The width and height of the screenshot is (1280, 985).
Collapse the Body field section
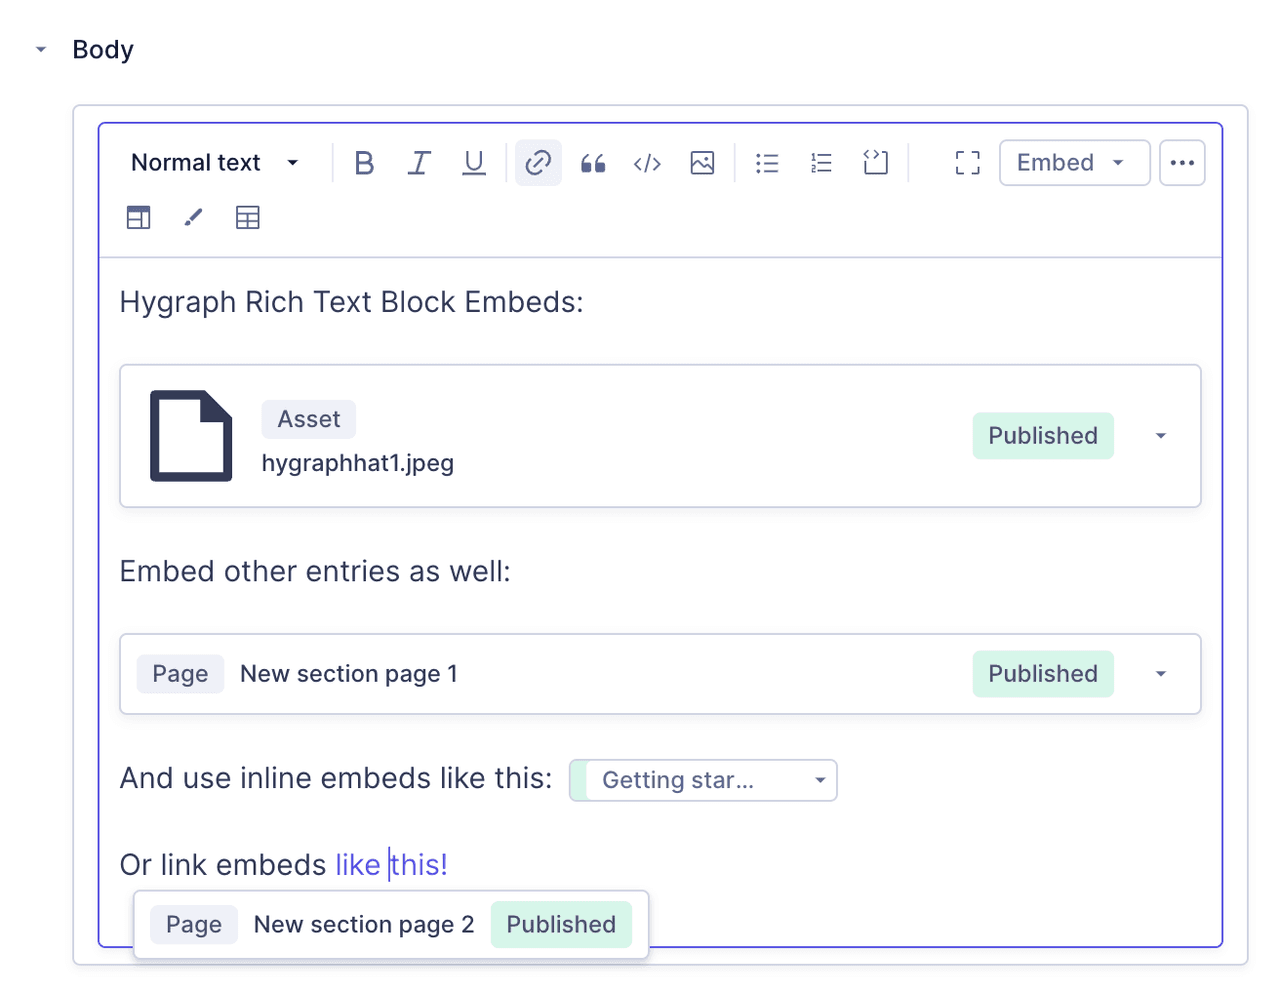pyautogui.click(x=40, y=49)
